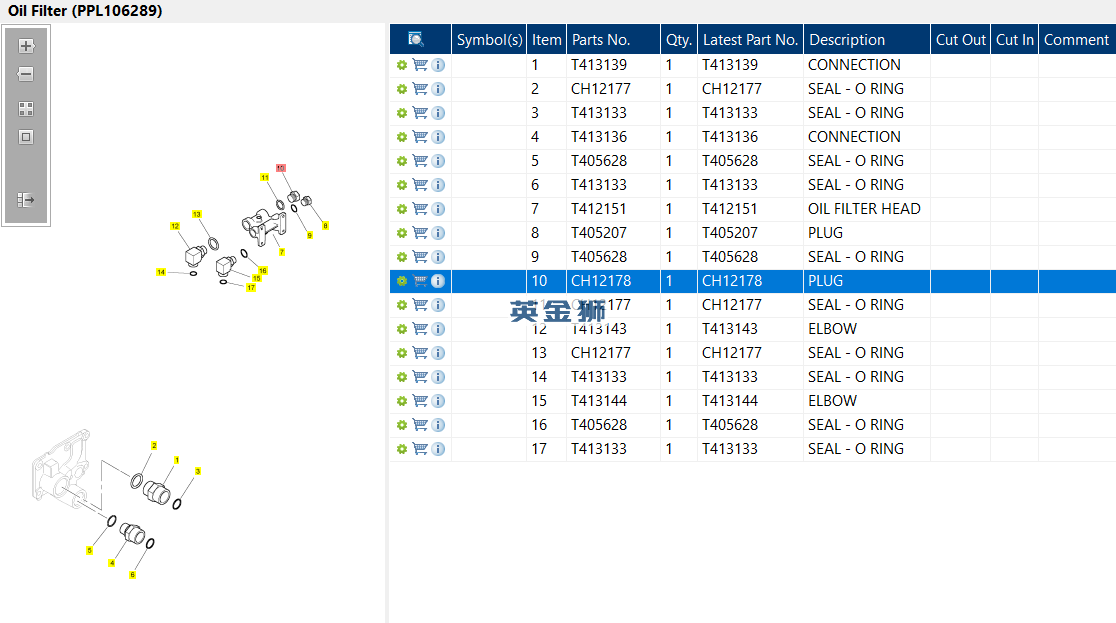1116x623 pixels.
Task: Click callout 13 on the diagram
Action: click(196, 214)
